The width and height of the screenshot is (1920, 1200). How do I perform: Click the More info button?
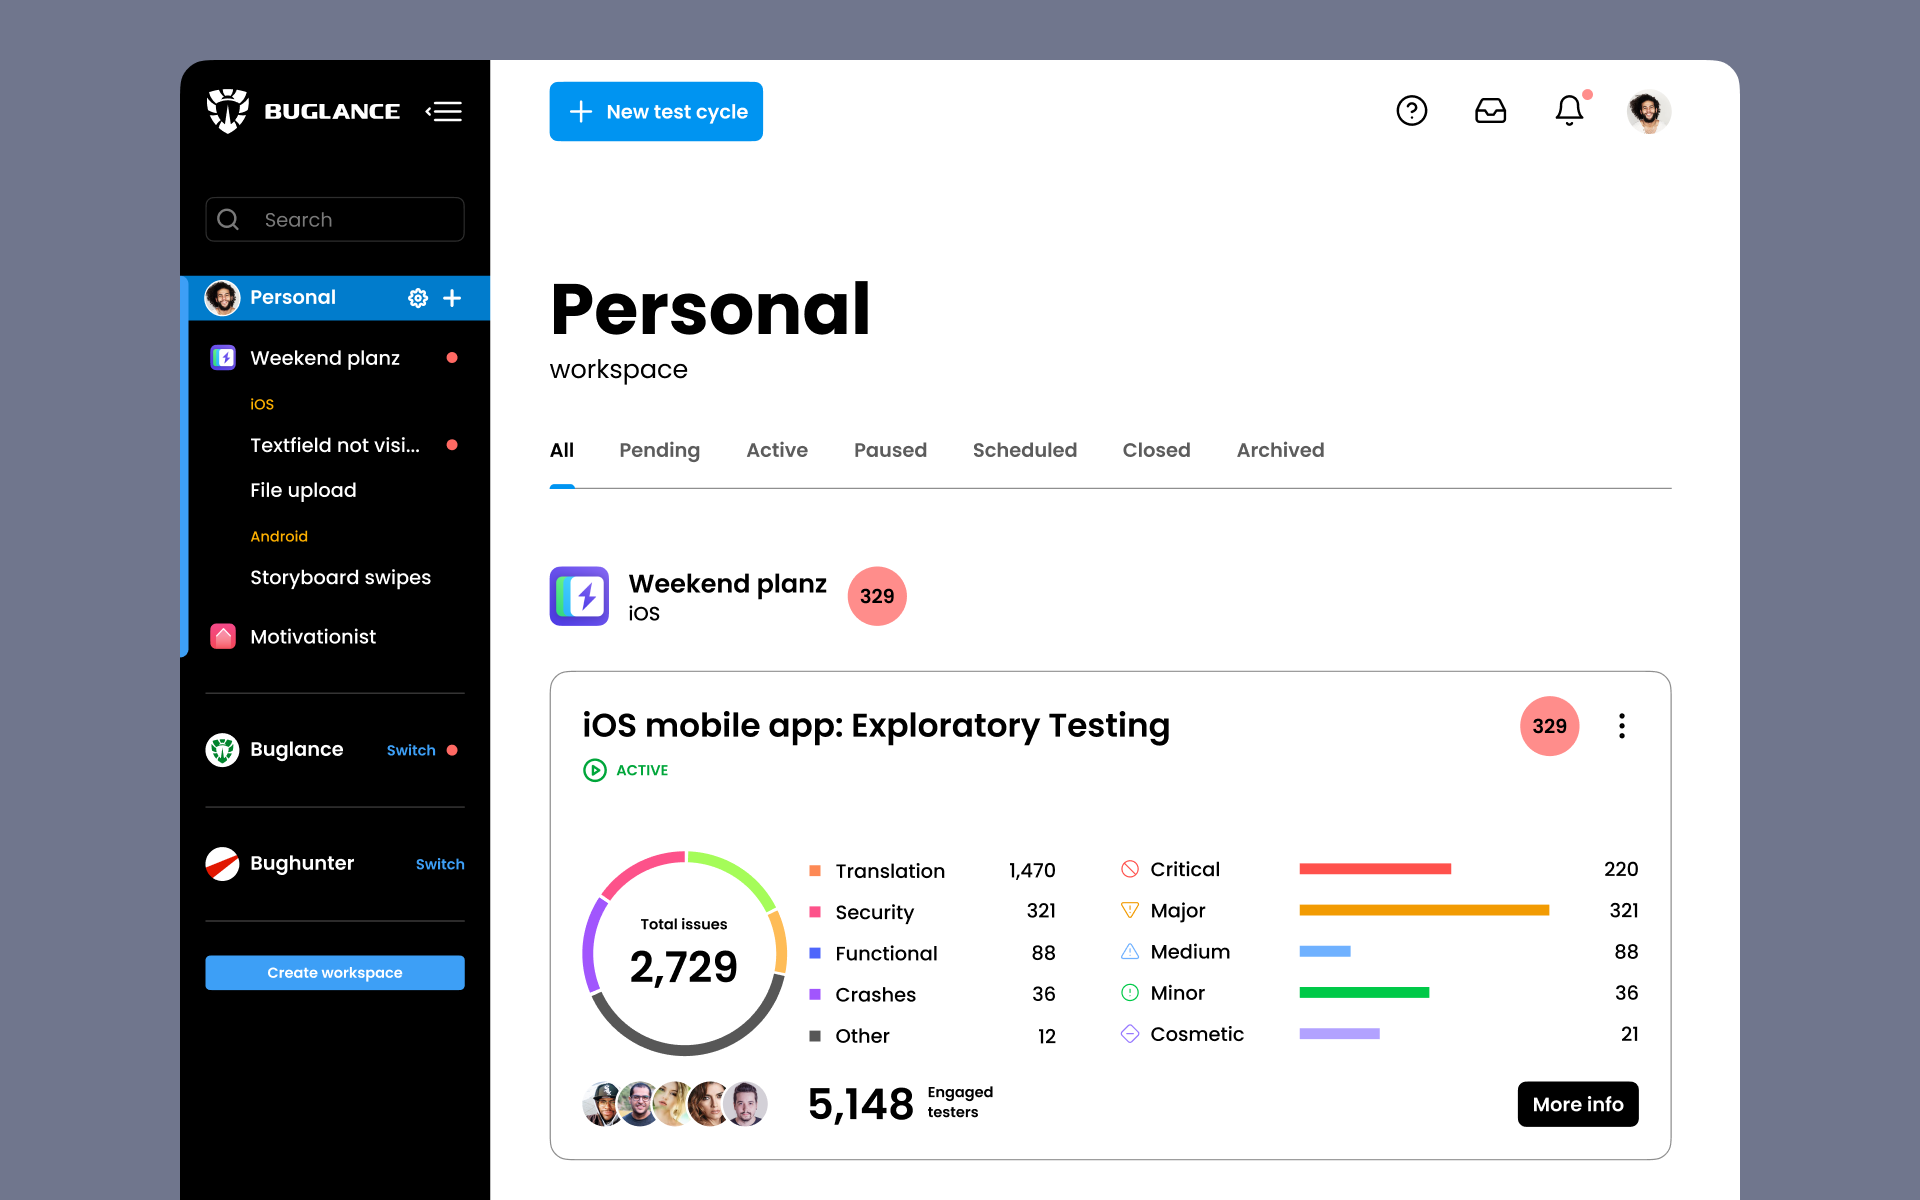[1578, 1104]
